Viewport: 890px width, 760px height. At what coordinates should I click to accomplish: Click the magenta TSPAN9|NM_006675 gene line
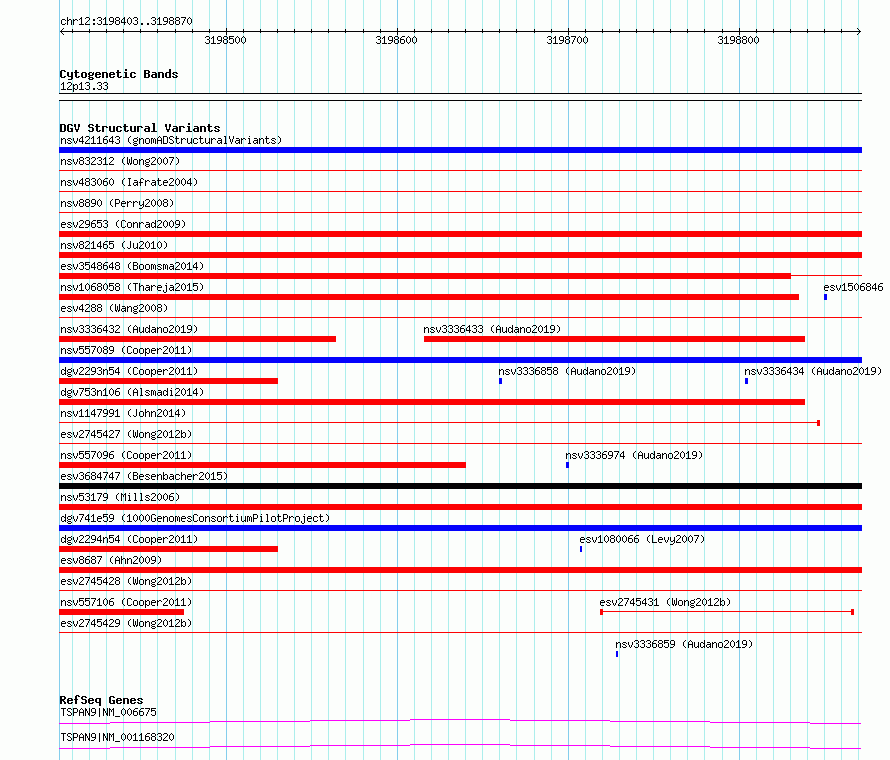460,721
